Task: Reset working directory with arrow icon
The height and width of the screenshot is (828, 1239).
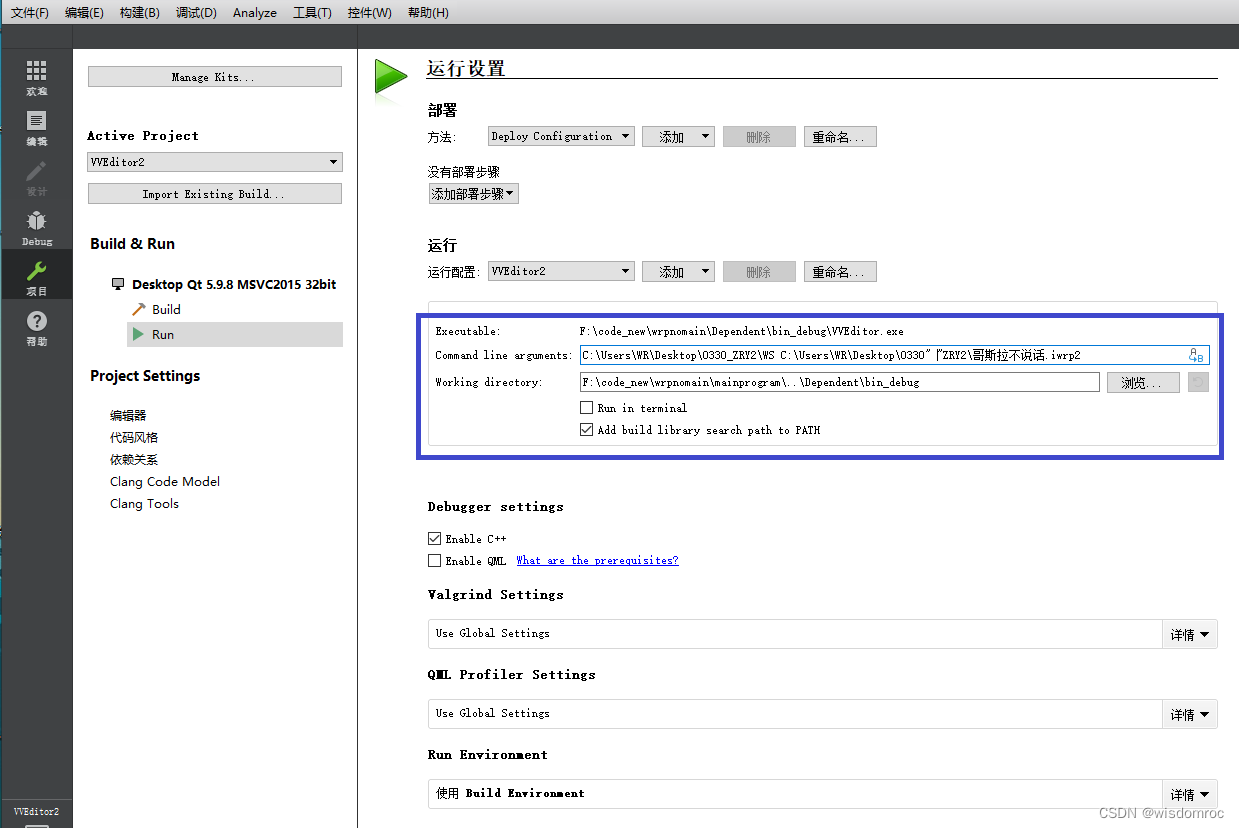Action: coord(1197,381)
